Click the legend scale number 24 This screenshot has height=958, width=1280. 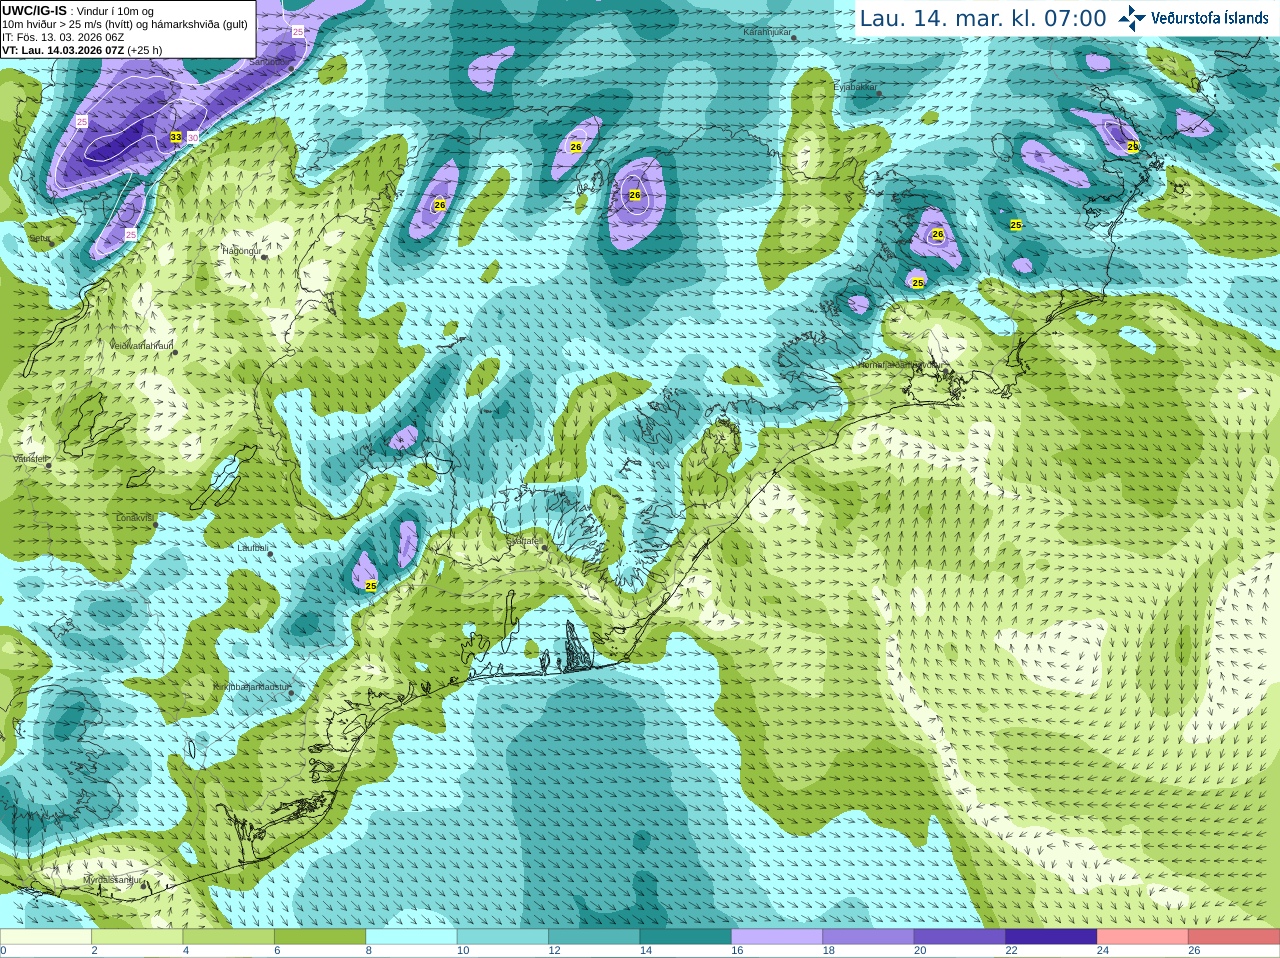(x=1103, y=951)
